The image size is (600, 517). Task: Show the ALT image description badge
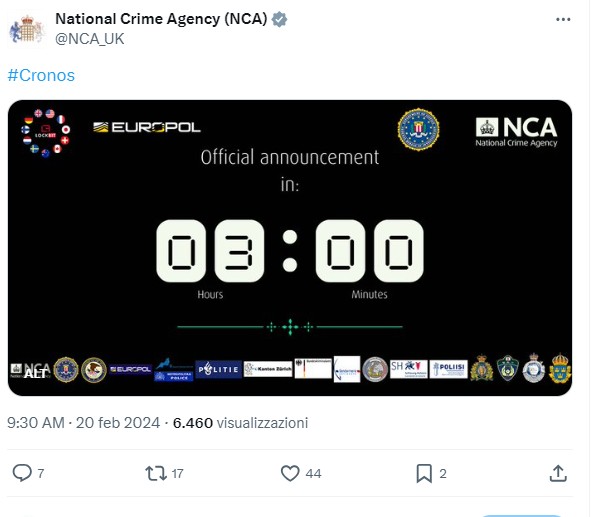34,373
